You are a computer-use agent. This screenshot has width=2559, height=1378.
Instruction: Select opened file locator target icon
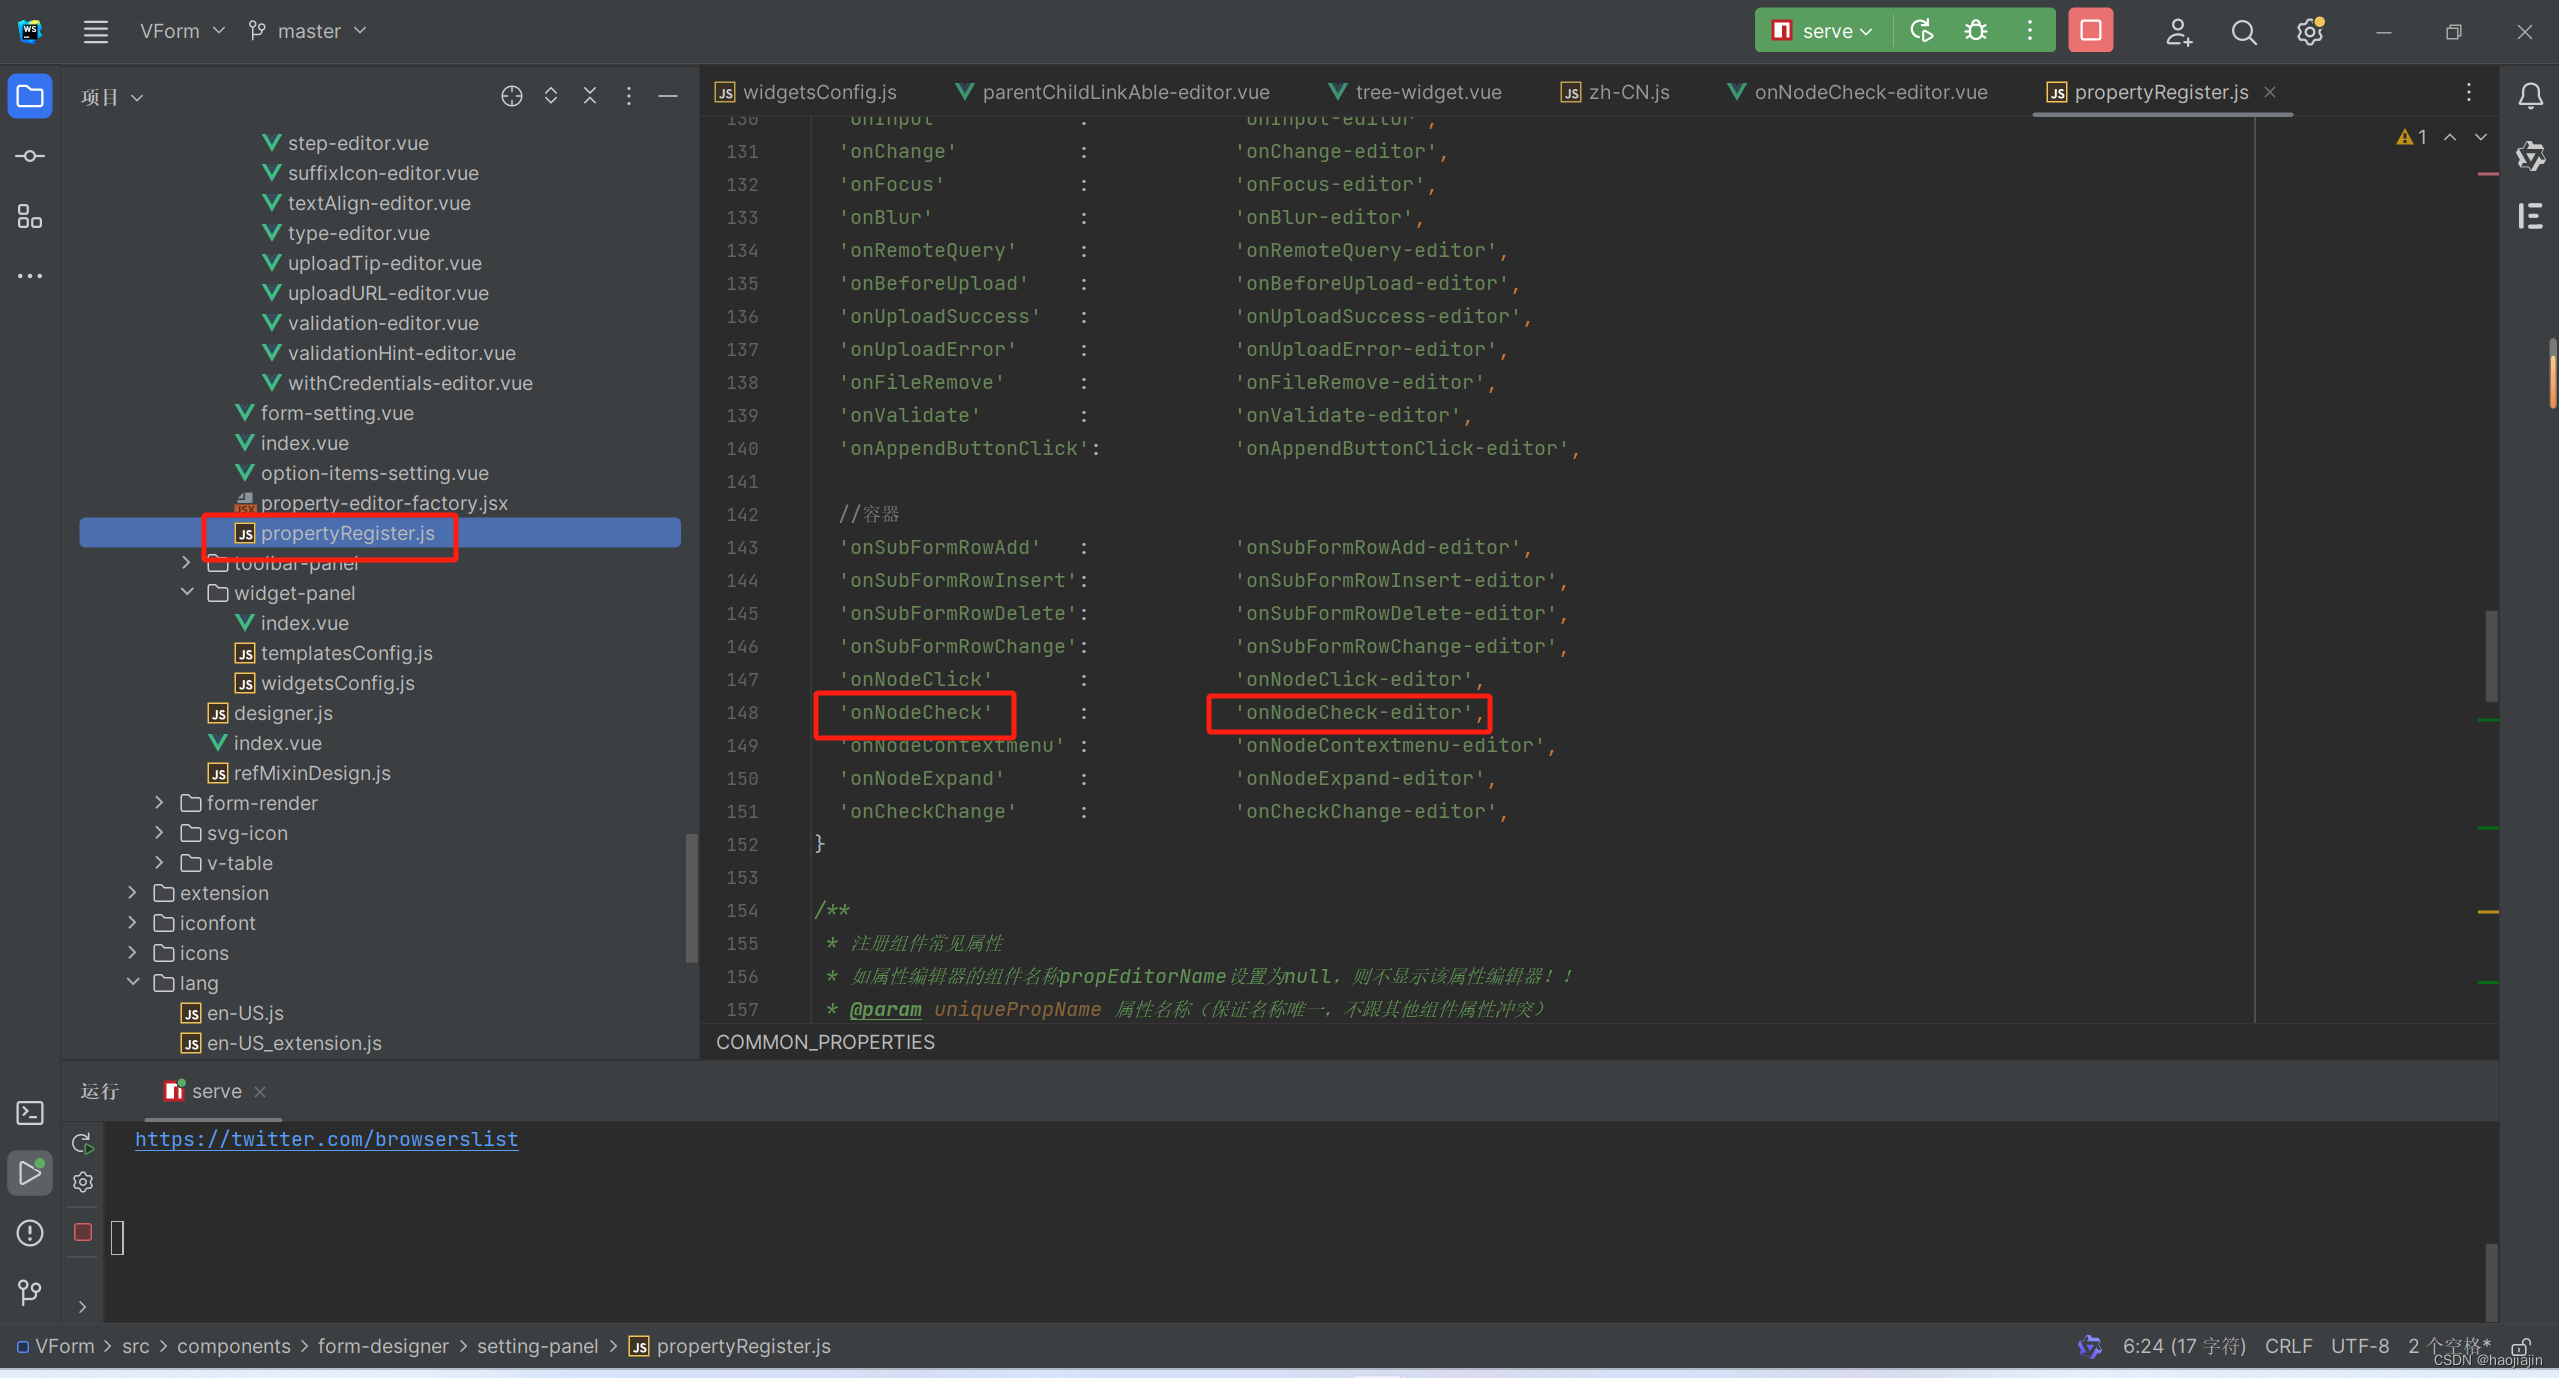[511, 96]
